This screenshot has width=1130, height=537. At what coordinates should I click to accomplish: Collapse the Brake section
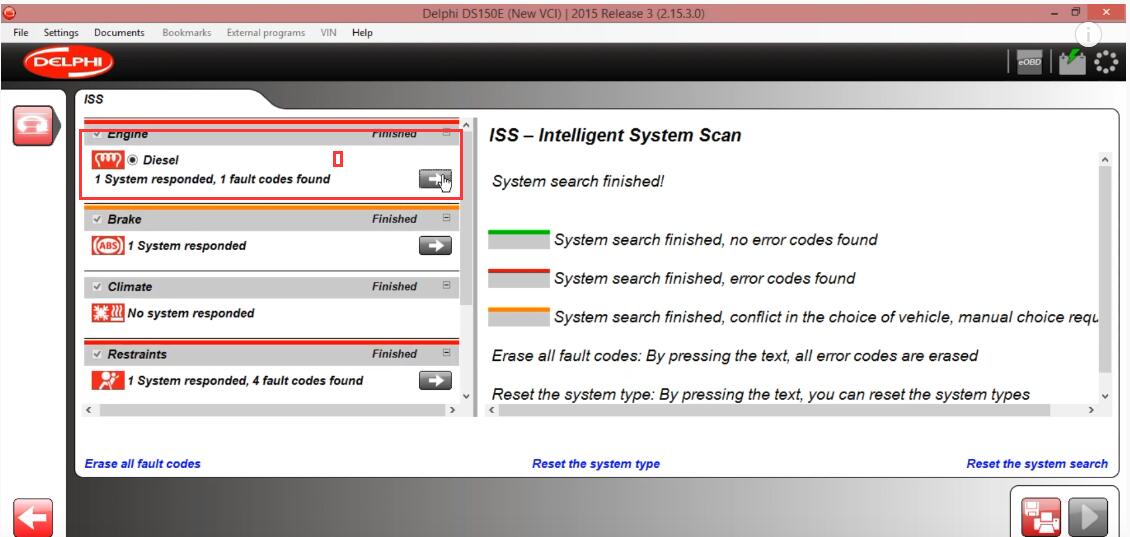[x=446, y=218]
